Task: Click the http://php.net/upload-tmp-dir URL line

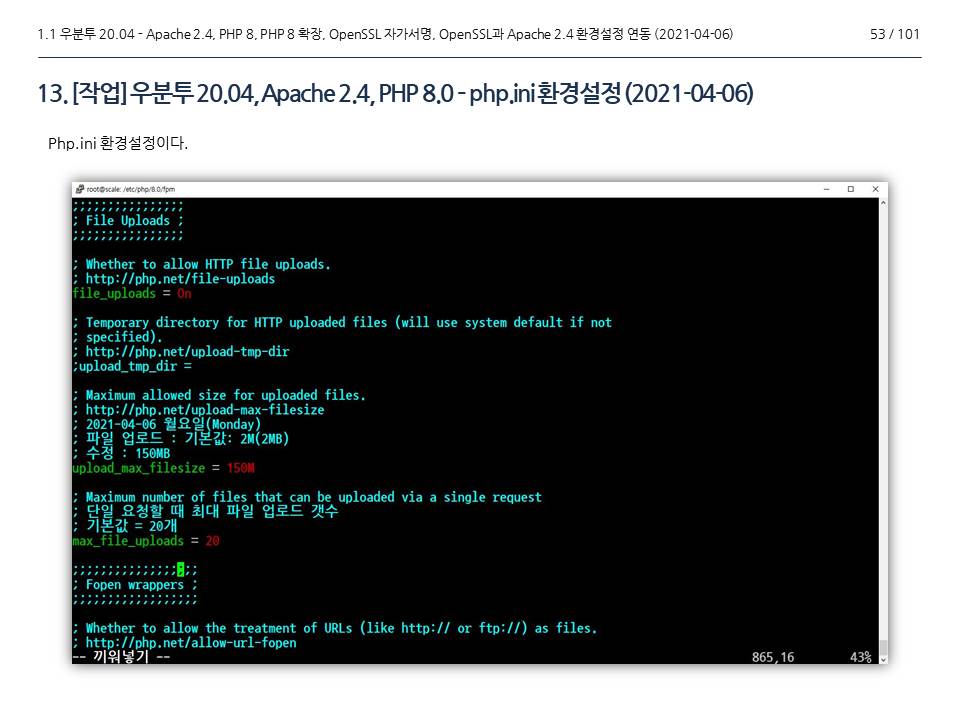Action: click(181, 352)
